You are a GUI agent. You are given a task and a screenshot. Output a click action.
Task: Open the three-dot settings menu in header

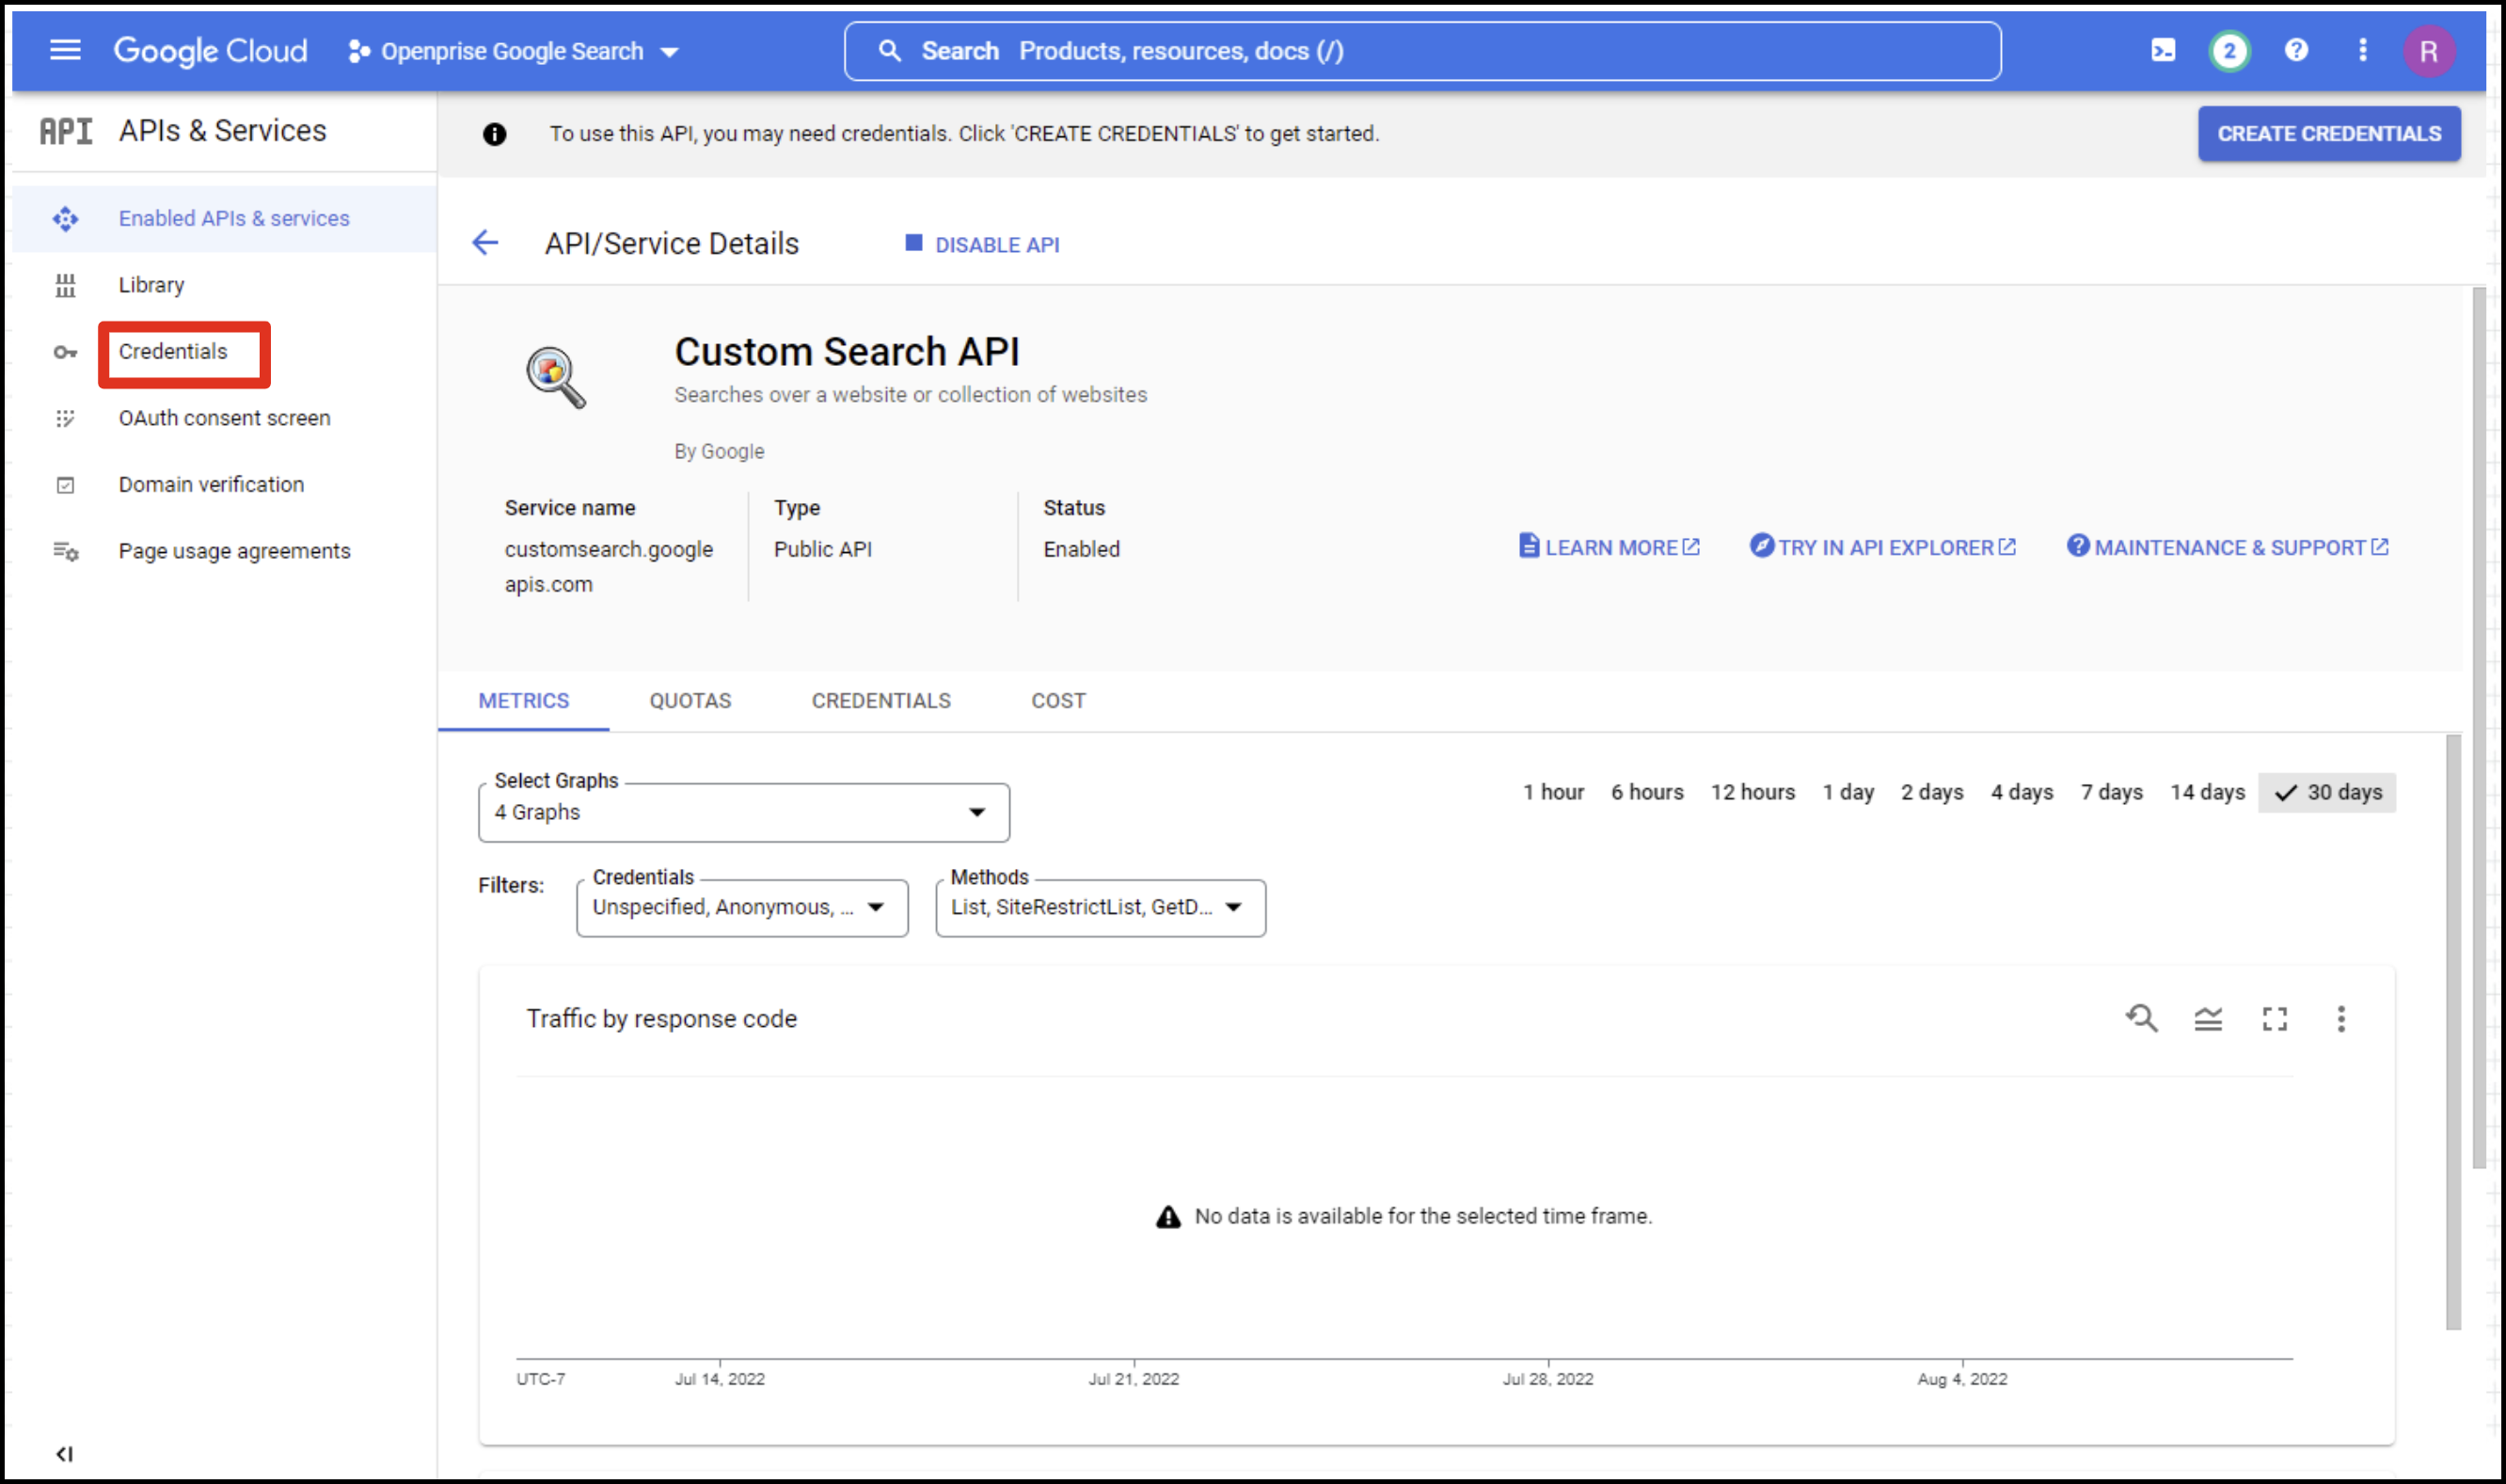pyautogui.click(x=2362, y=50)
